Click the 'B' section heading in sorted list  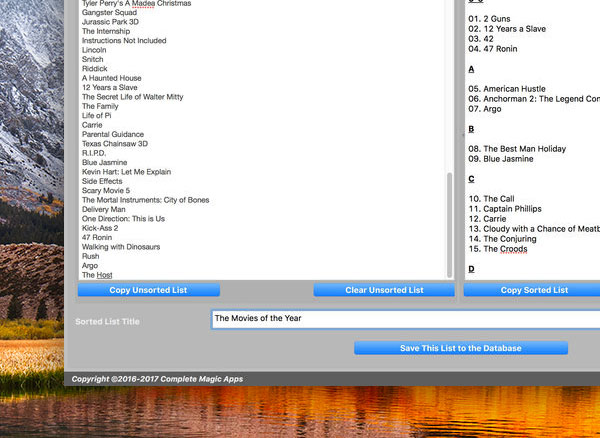click(471, 129)
